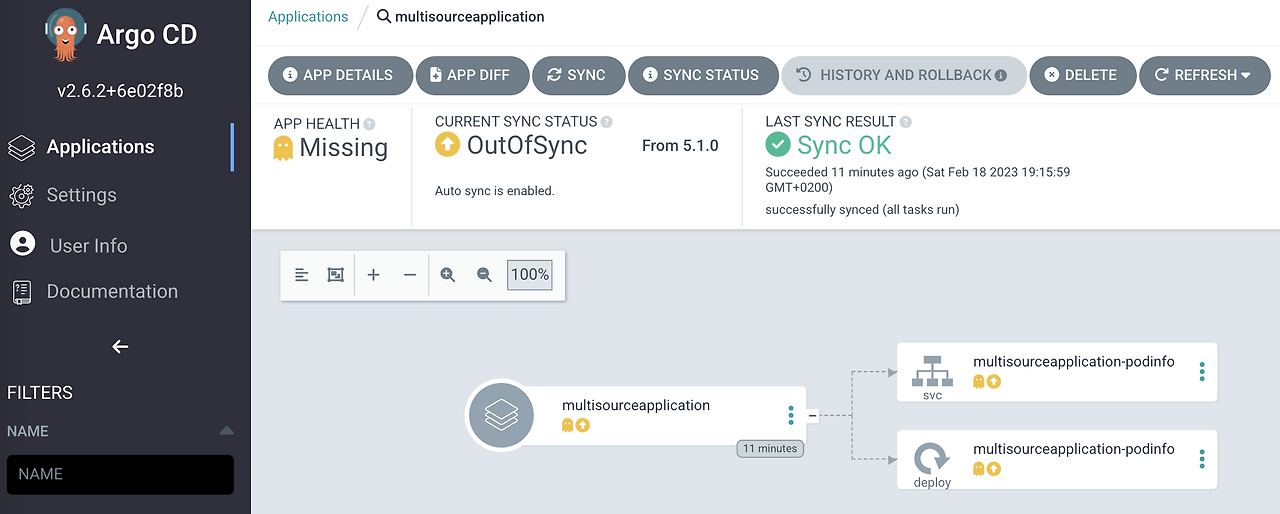Click the 'Succeeded 11 minutes ago' timestamp text
This screenshot has width=1280, height=514.
coord(918,180)
